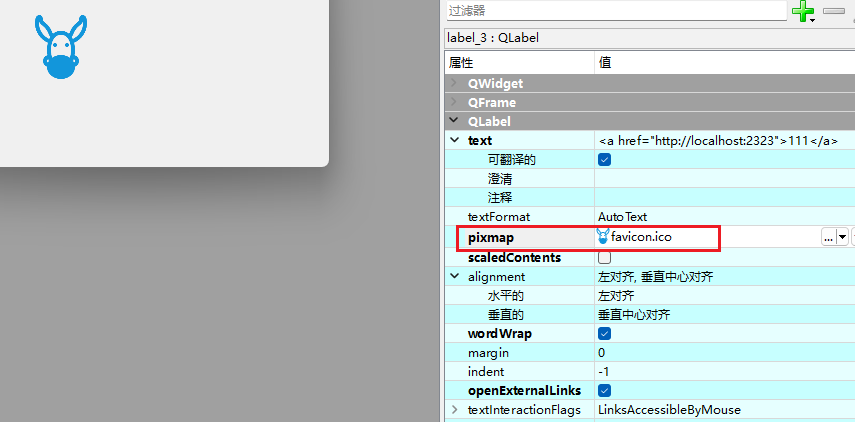855x422 pixels.
Task: Click the gray minus remove property icon
Action: [833, 11]
